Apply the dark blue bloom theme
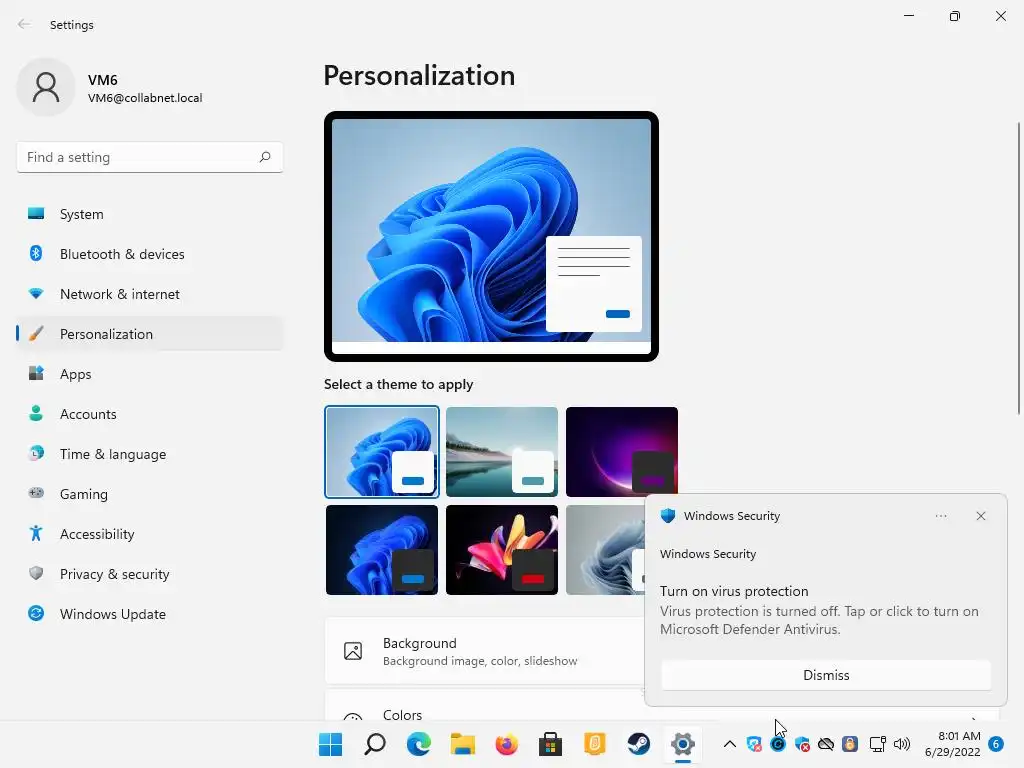The width and height of the screenshot is (1024, 768). click(381, 550)
